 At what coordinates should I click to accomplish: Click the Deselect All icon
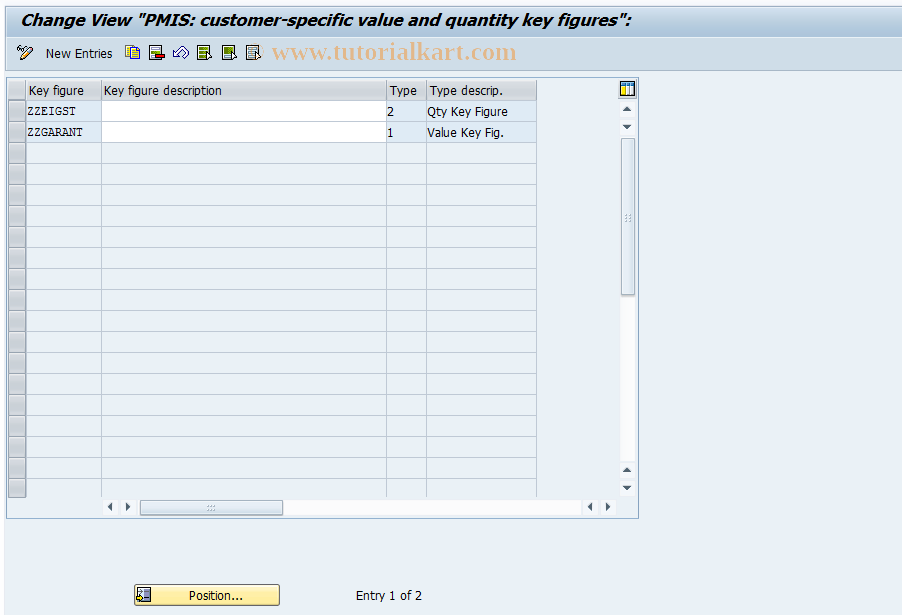pos(253,53)
